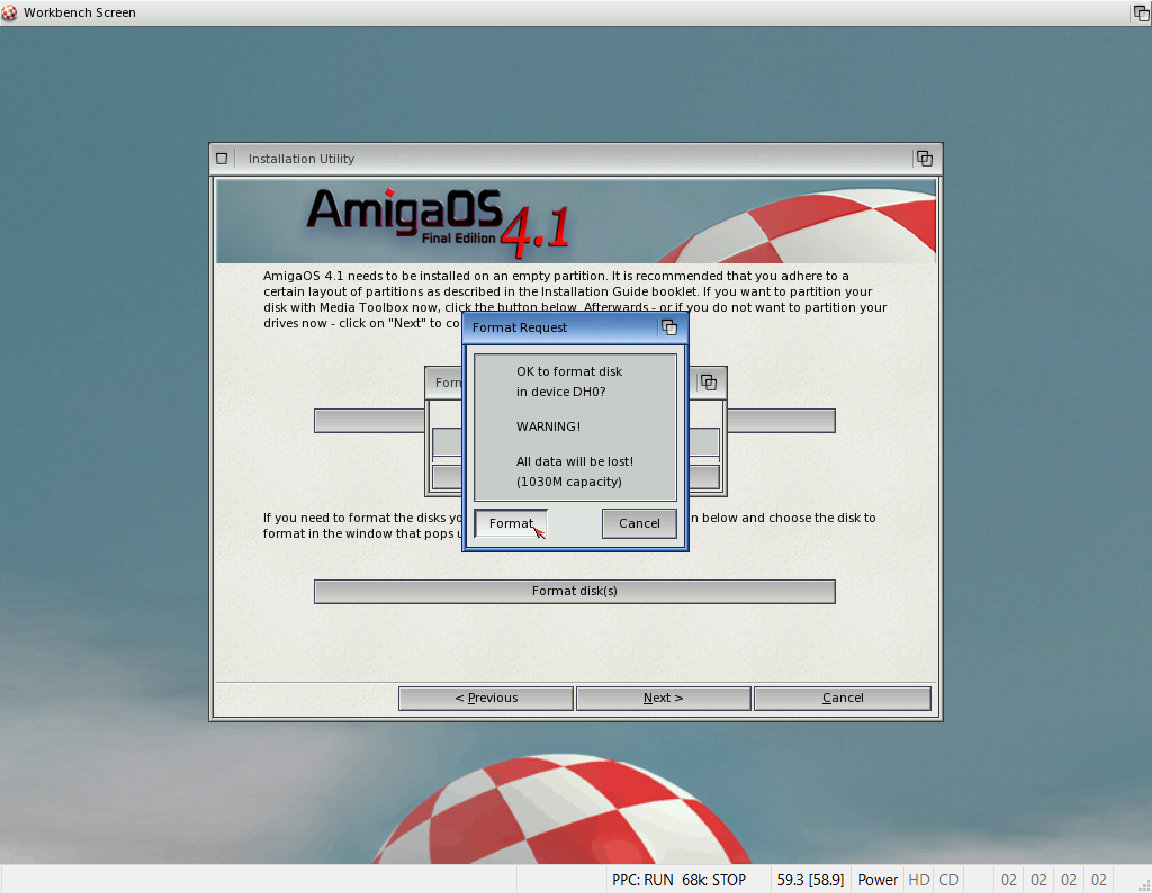Click the "(1030M capacity)" text
Screen dimensions: 1152x893
pos(569,482)
